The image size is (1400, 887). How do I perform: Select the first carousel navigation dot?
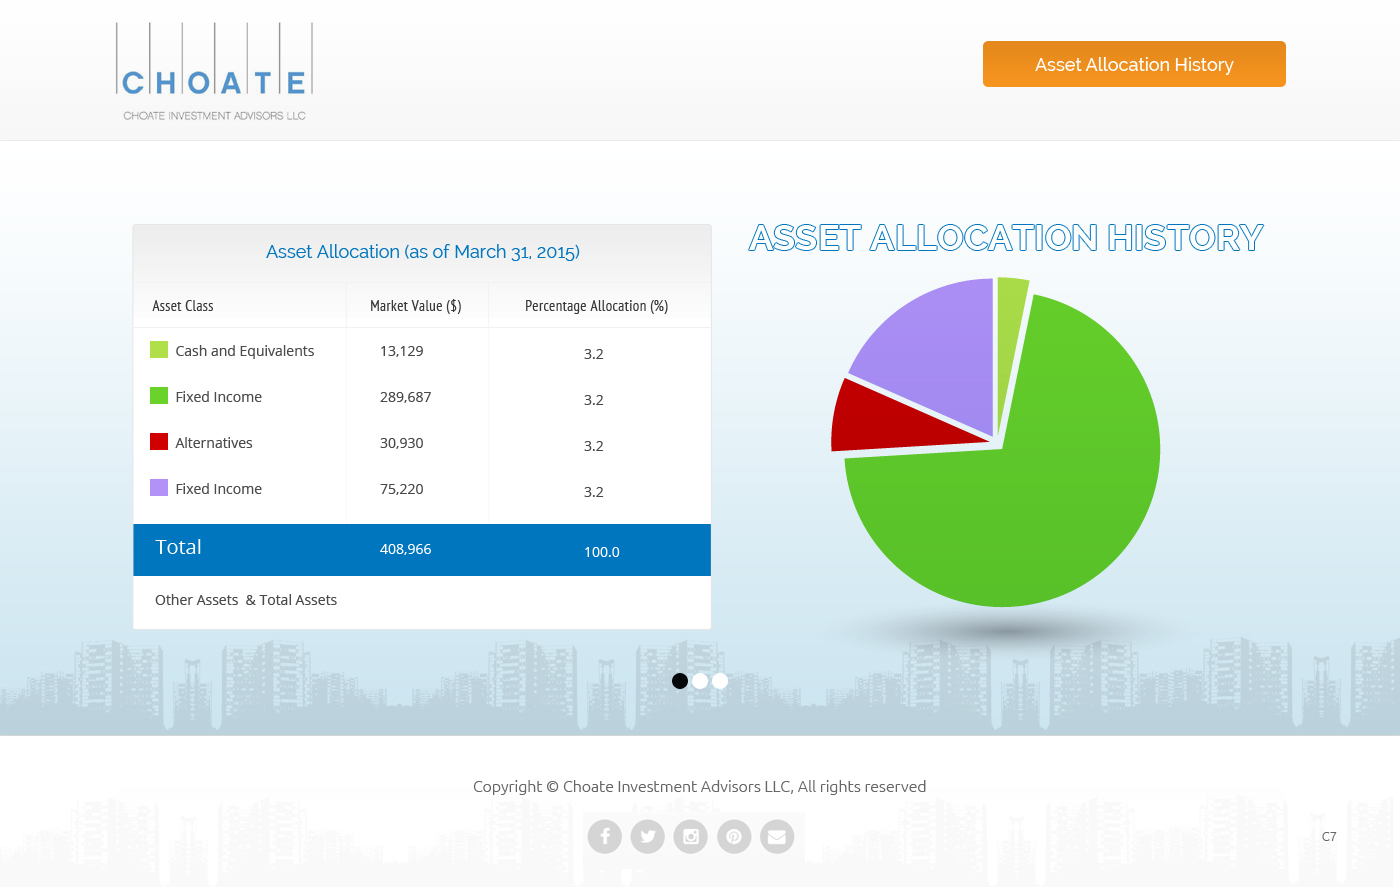(x=680, y=681)
